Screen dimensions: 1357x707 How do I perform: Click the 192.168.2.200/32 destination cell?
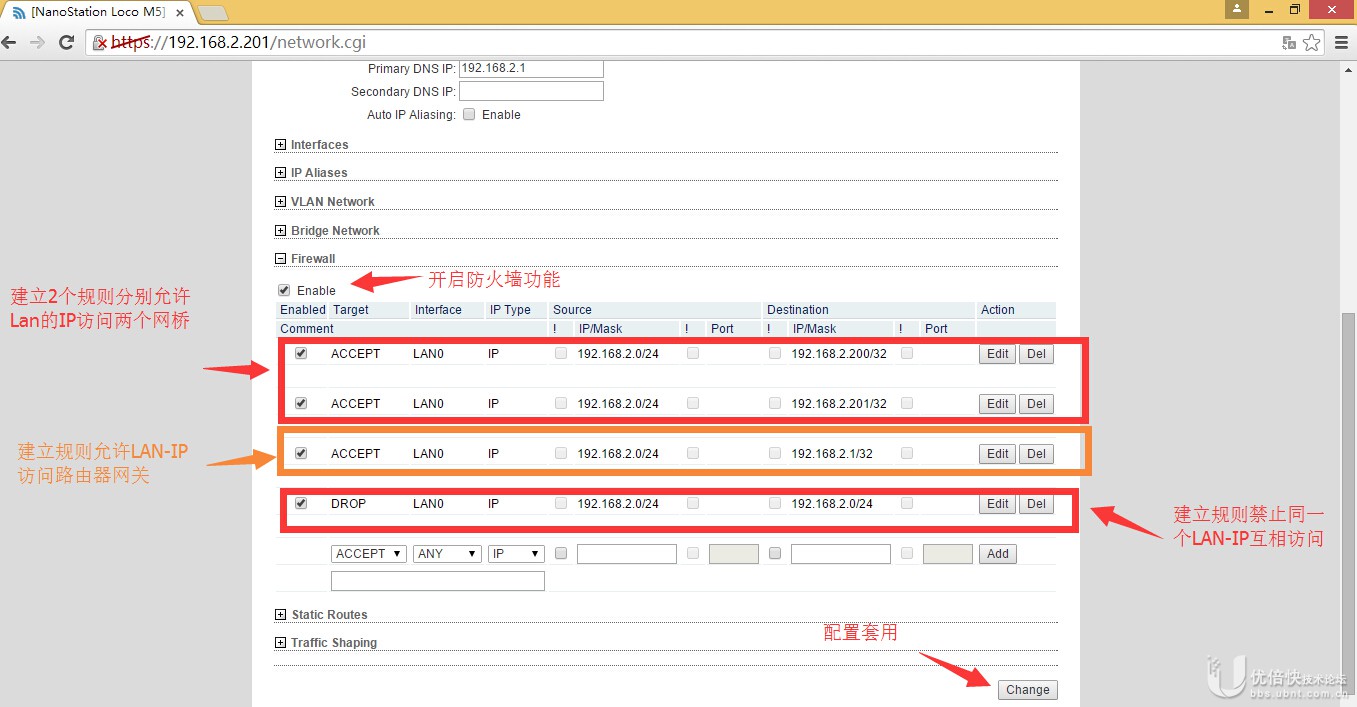tap(839, 353)
